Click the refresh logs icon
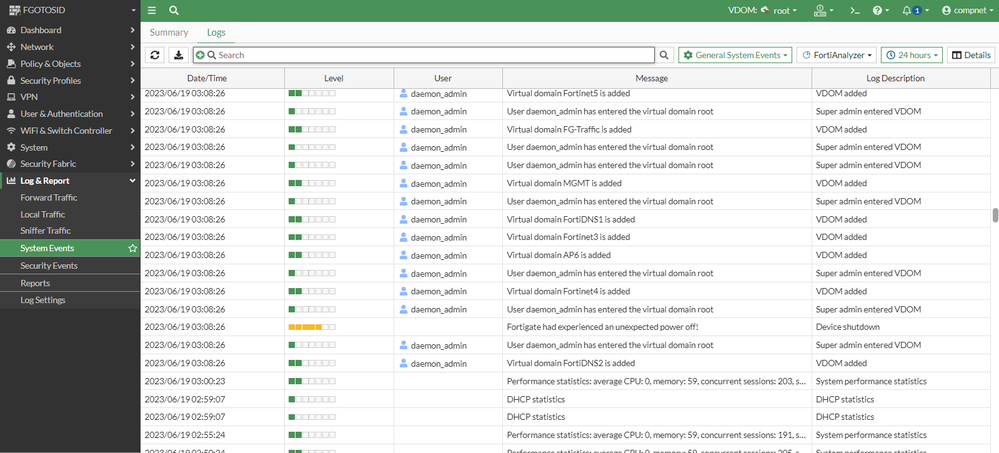The width and height of the screenshot is (999, 453). point(155,55)
